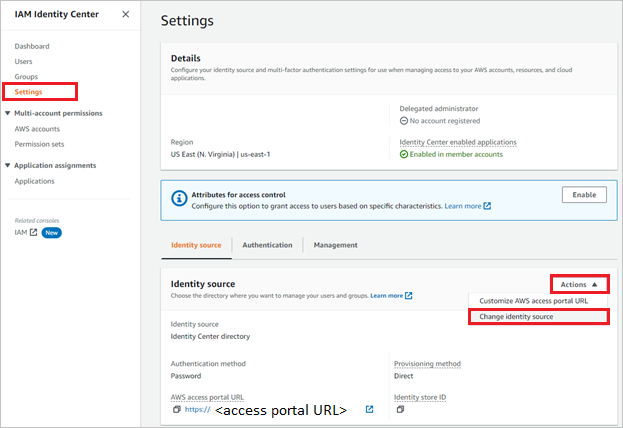The width and height of the screenshot is (623, 428).
Task: Choose Customize AWS access portal URL
Action: click(x=534, y=301)
